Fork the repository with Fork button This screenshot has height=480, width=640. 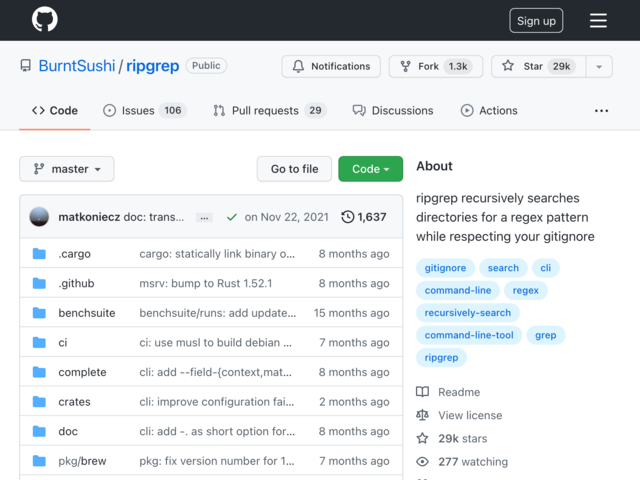(436, 66)
